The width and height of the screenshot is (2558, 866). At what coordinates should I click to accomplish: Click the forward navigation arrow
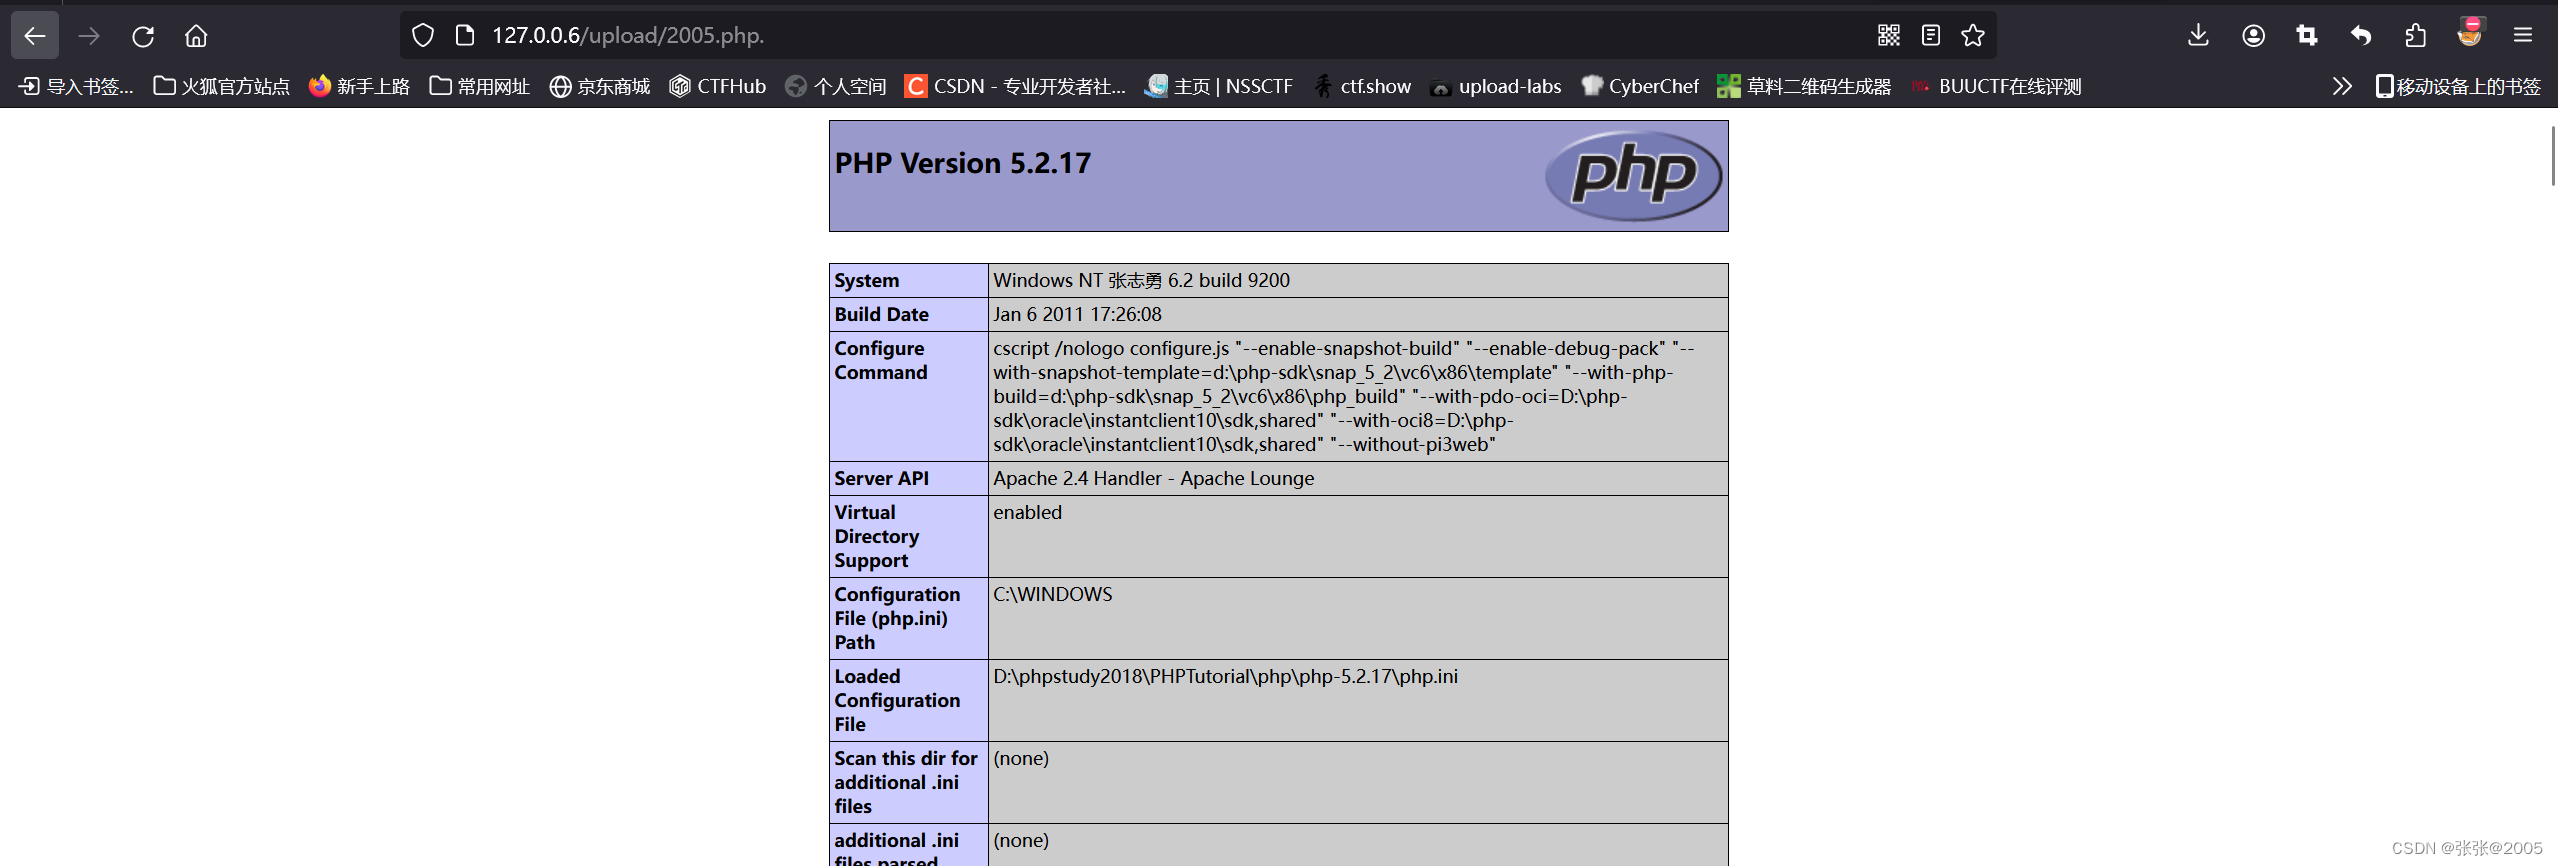point(89,36)
